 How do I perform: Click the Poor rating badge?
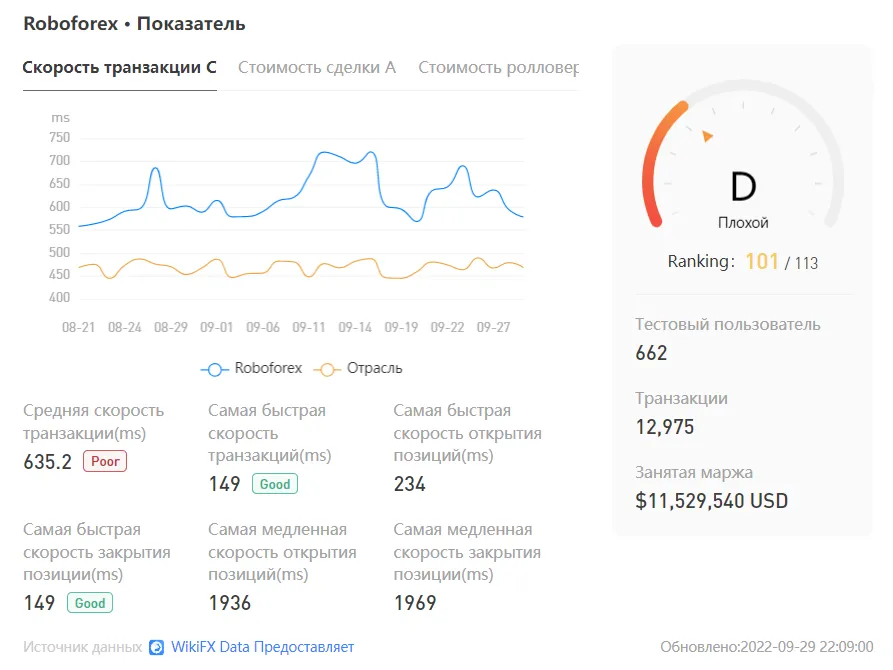click(105, 461)
